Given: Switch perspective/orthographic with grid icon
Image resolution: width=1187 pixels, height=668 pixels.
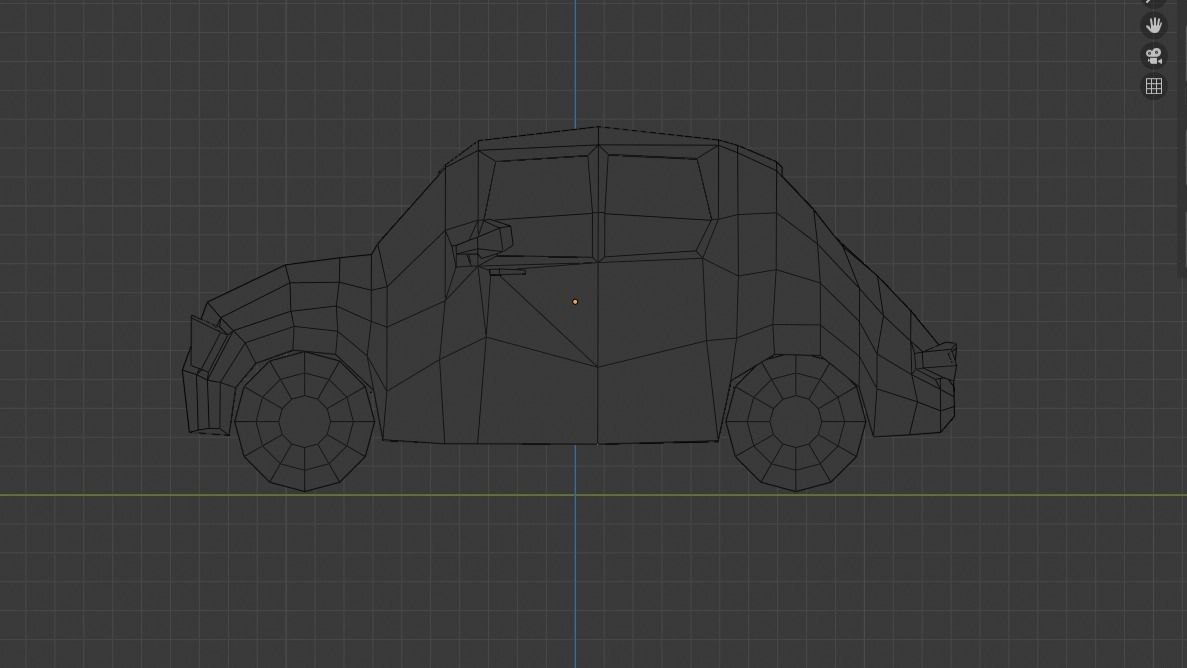Looking at the screenshot, I should [1154, 86].
